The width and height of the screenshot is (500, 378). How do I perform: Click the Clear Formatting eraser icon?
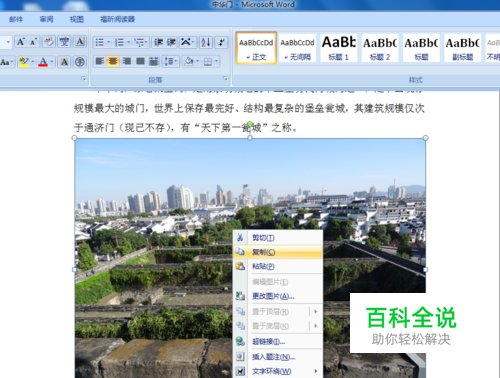tap(49, 42)
